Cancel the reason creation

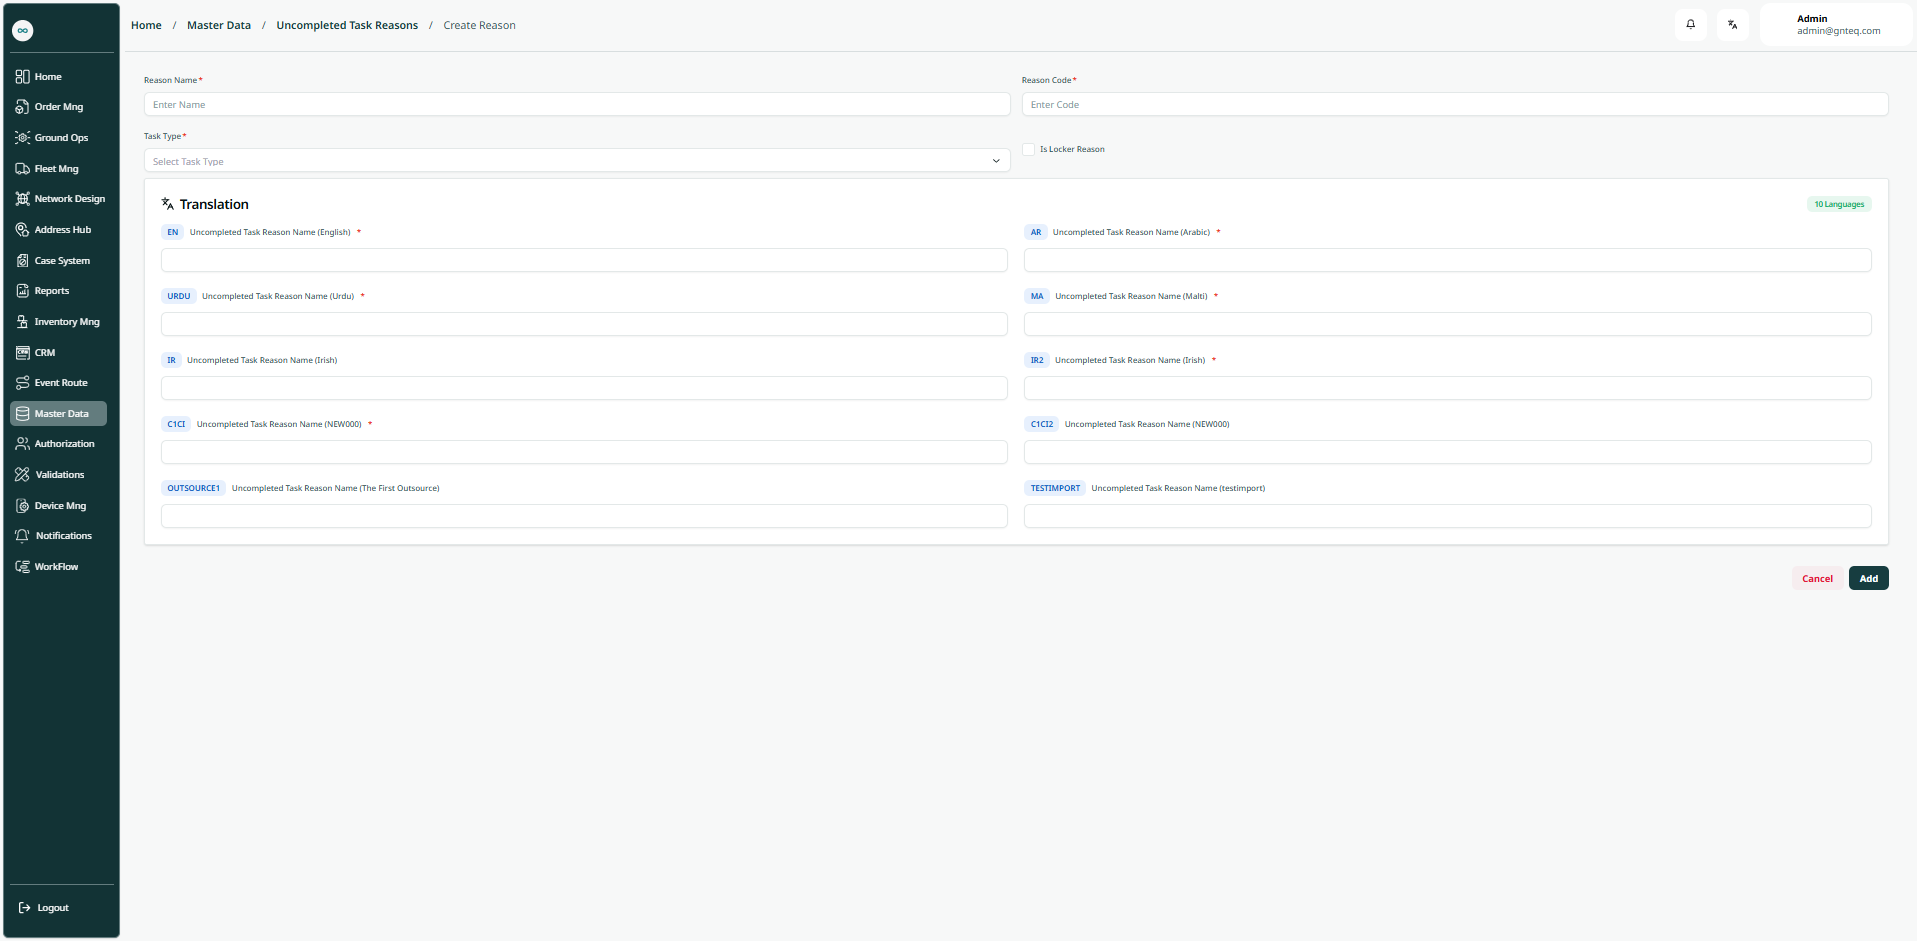[1816, 579]
